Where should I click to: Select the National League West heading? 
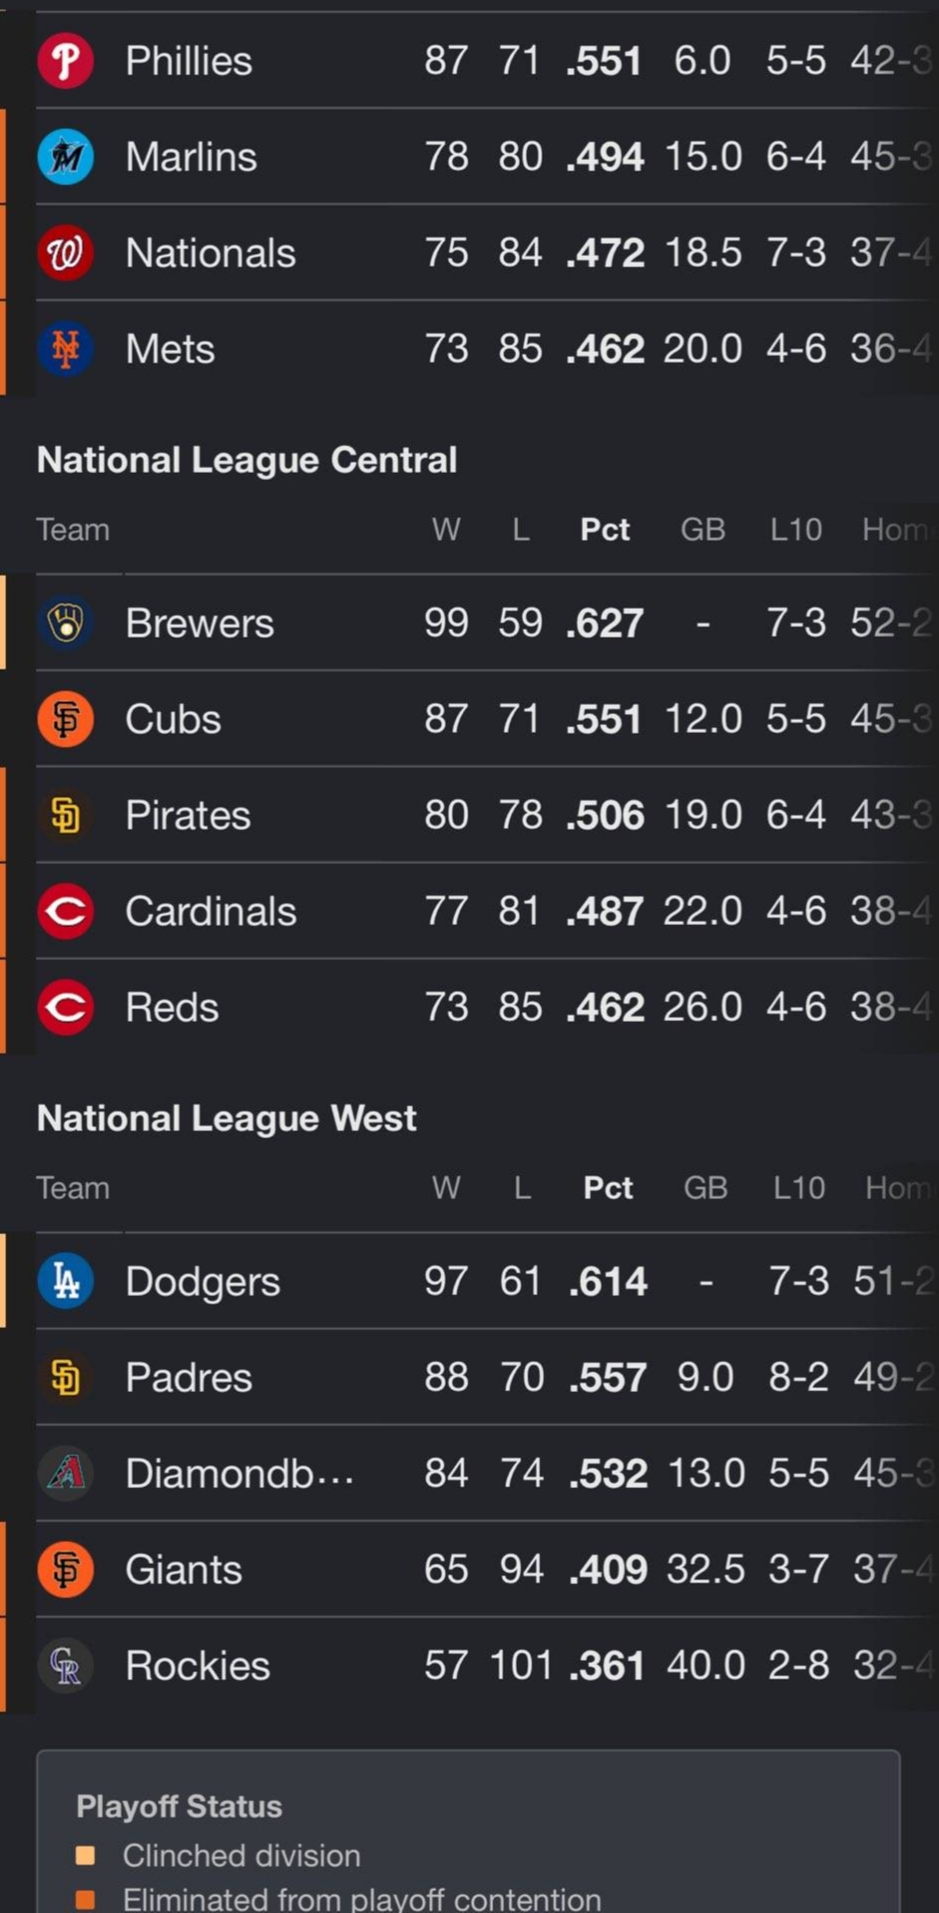[226, 1118]
